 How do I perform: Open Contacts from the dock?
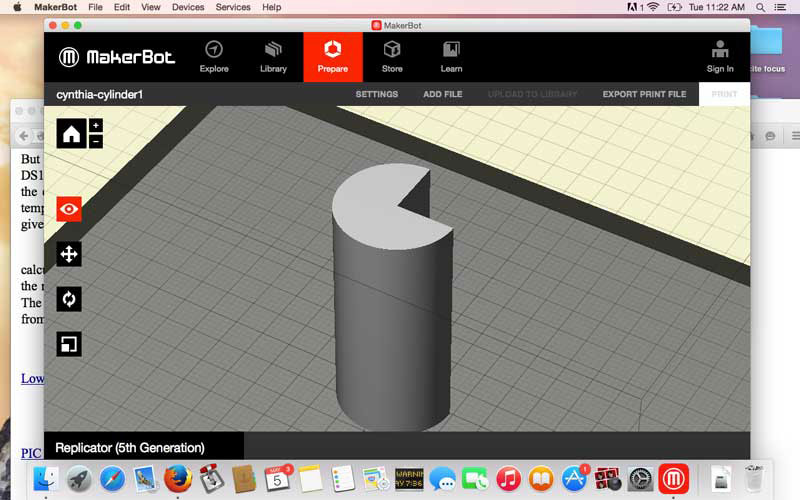244,479
